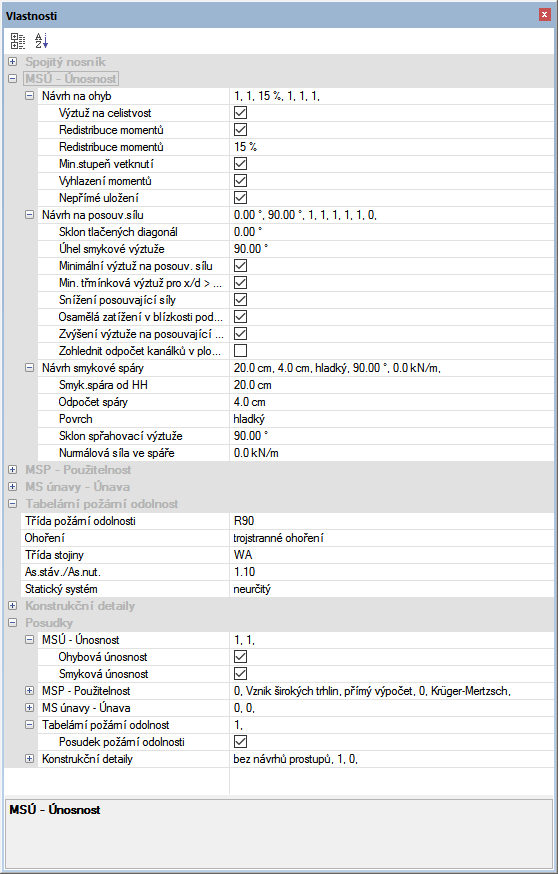558x874 pixels.
Task: Expand the Spojitý nosník section
Action: tap(13, 62)
